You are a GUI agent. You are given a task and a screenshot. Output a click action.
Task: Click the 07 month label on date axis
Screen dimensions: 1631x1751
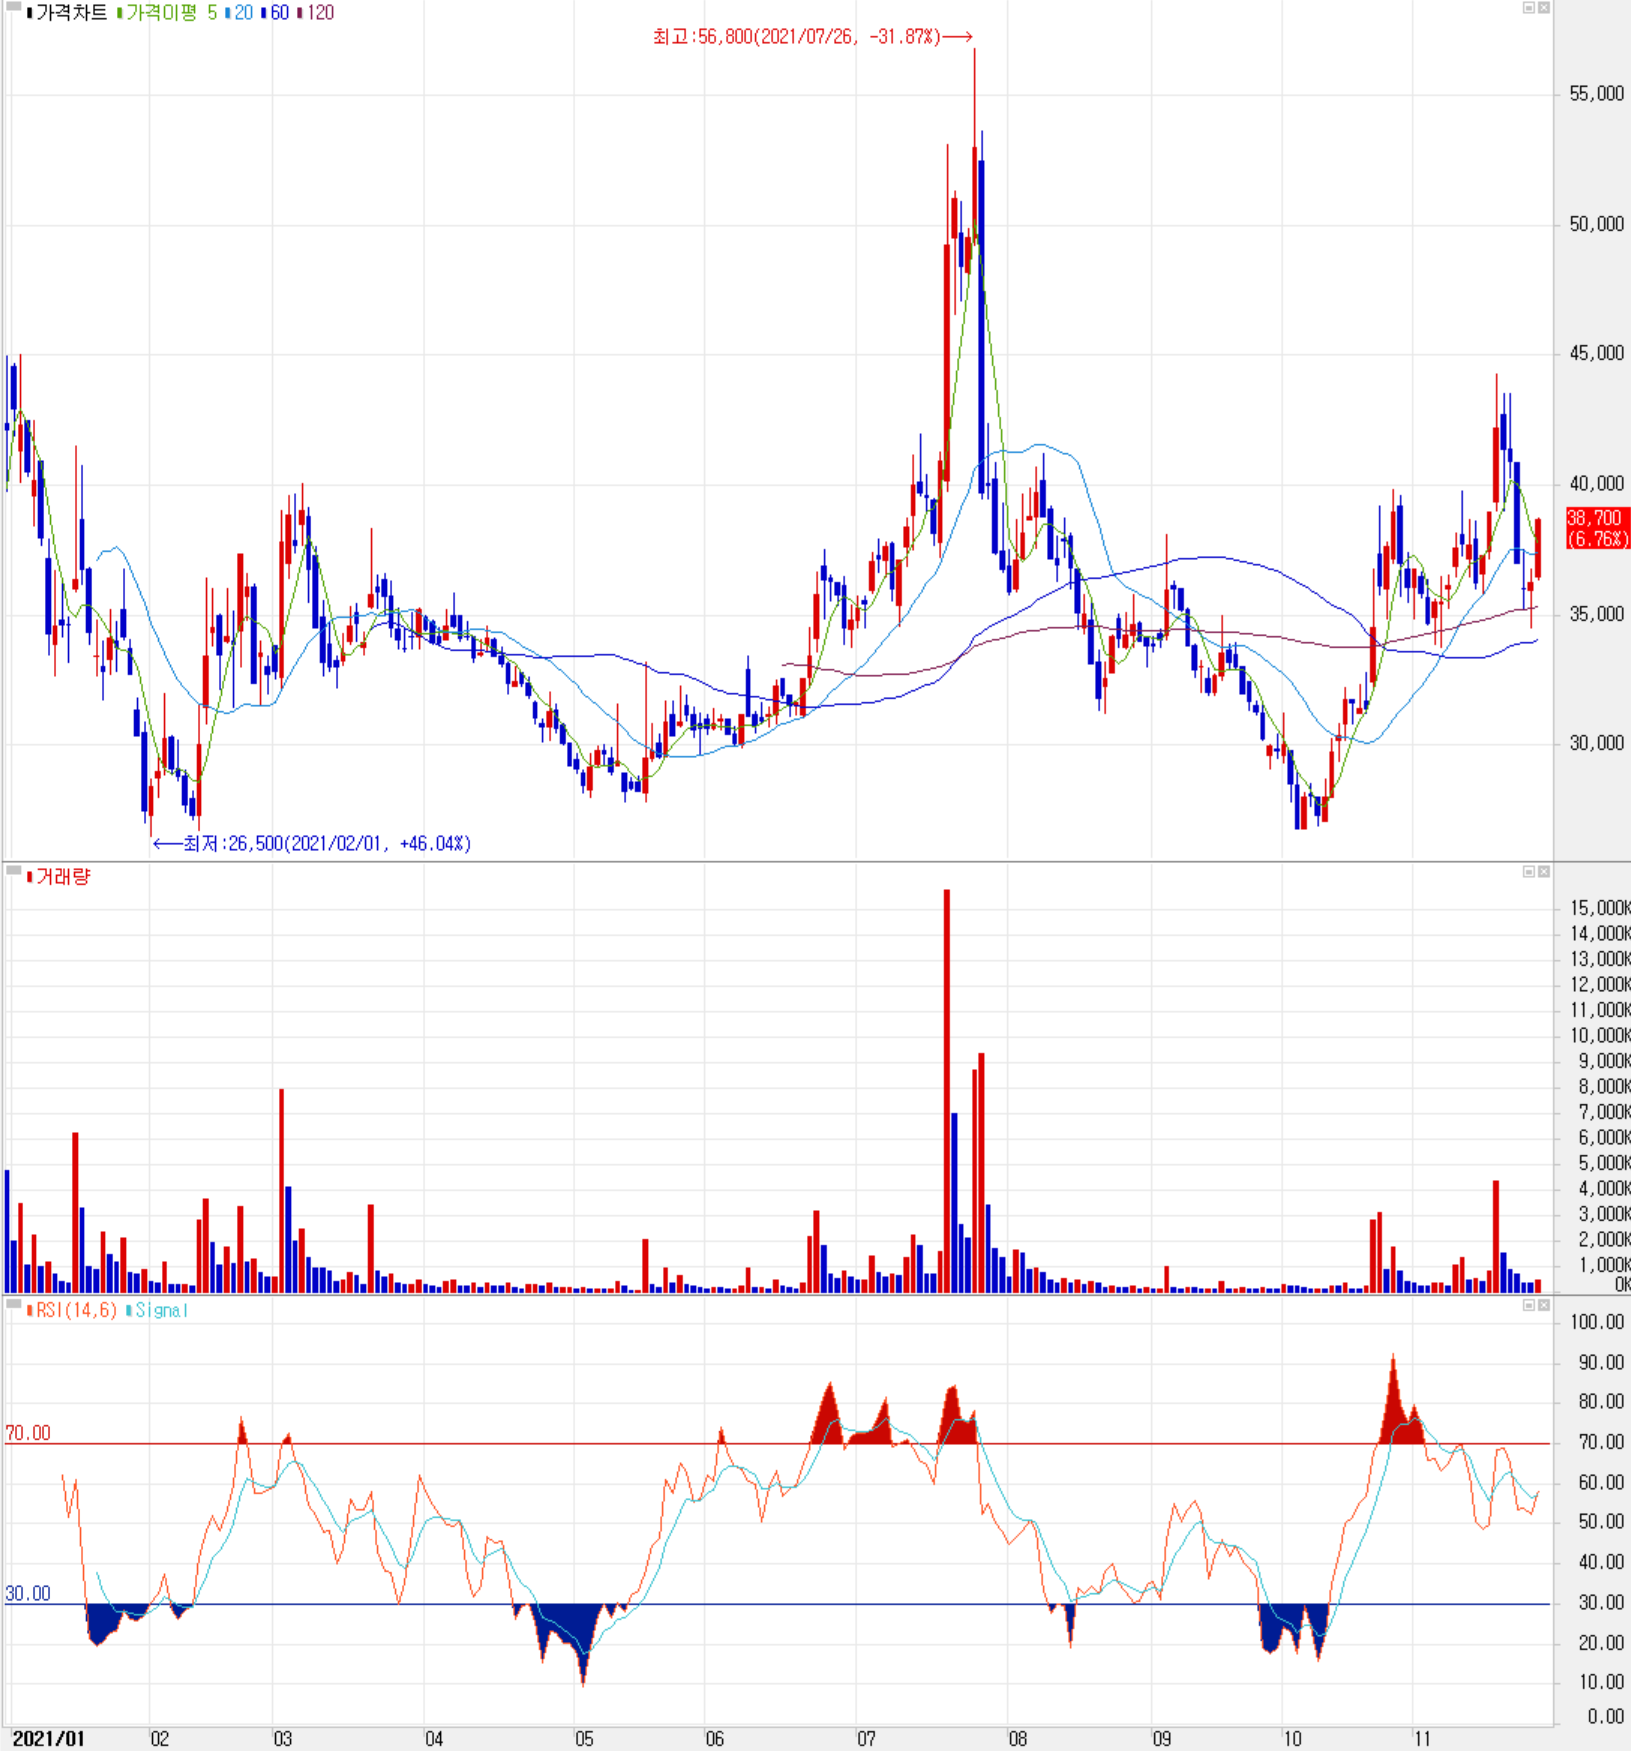(x=866, y=1738)
